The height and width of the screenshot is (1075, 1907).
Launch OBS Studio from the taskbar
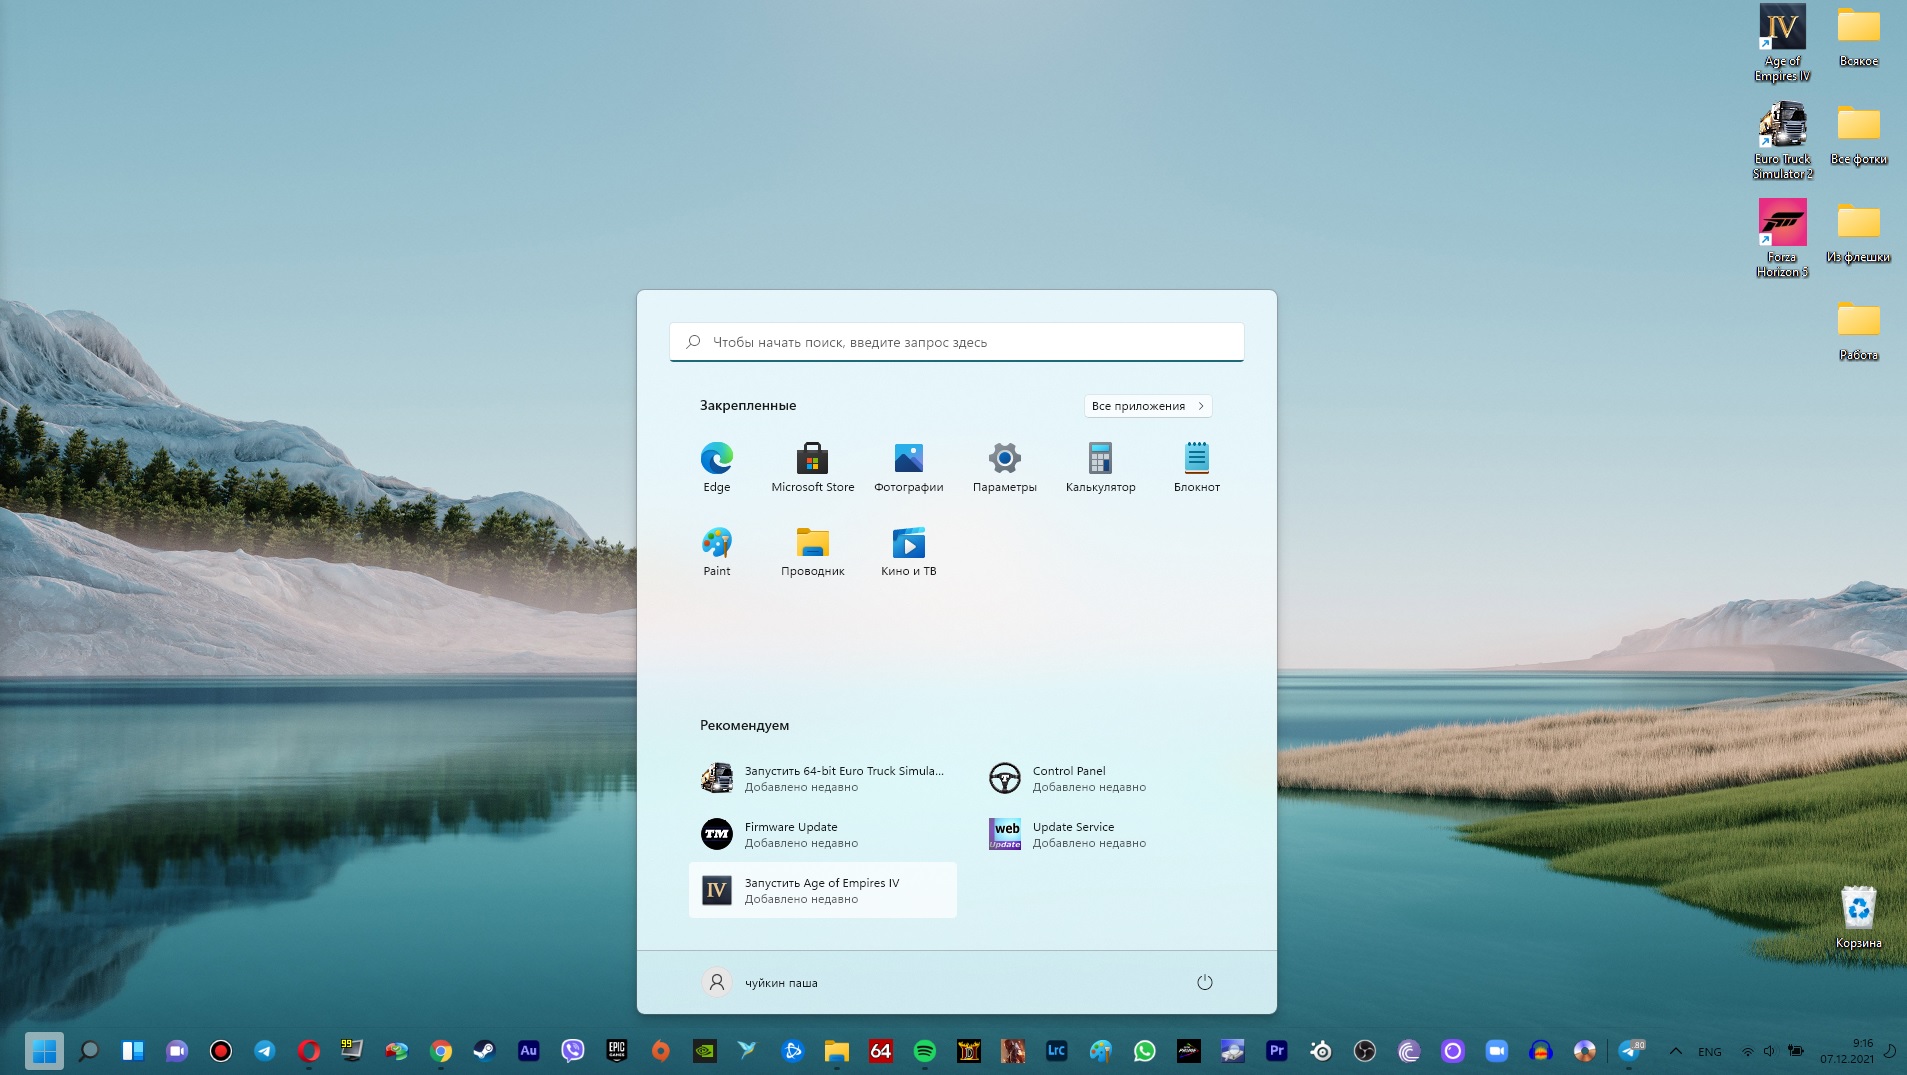click(1365, 1051)
